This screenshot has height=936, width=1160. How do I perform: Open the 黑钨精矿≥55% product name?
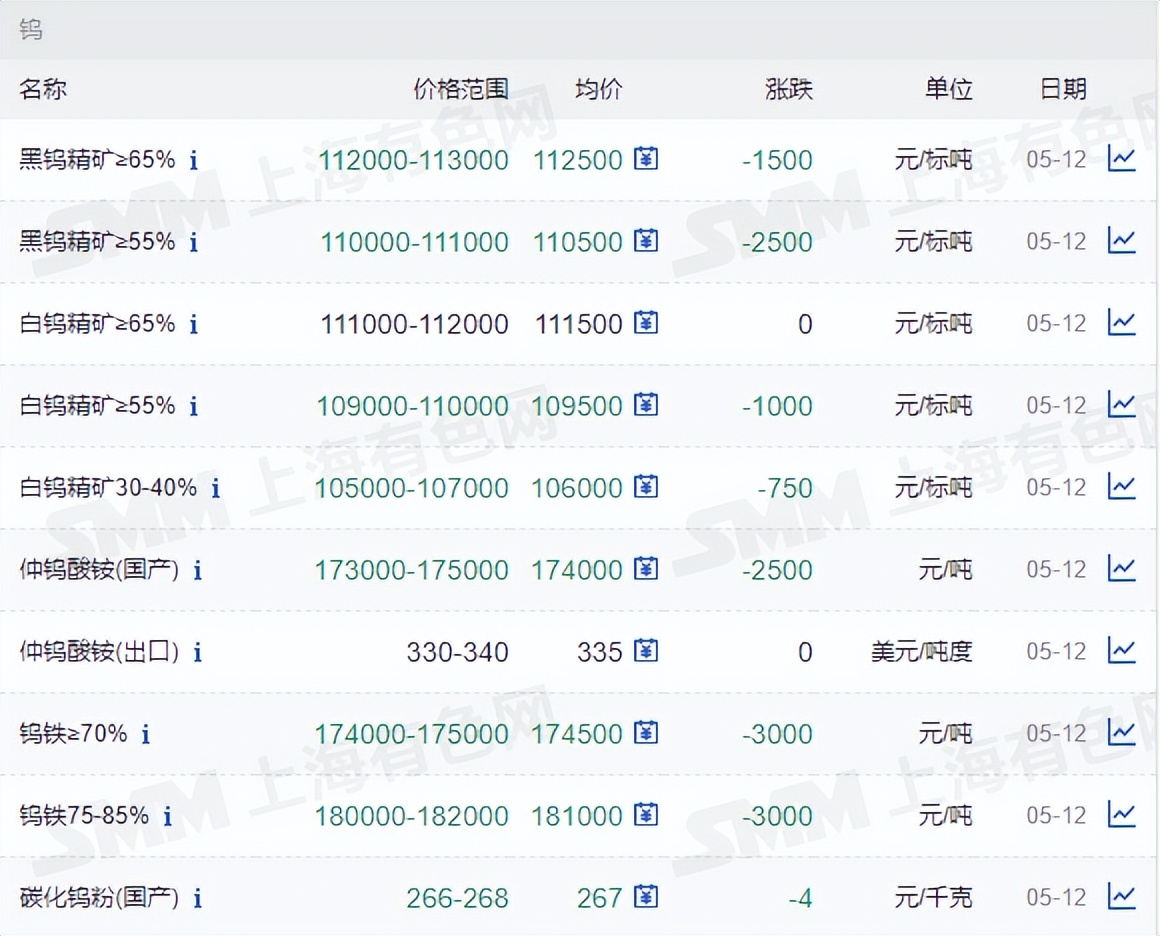click(98, 242)
